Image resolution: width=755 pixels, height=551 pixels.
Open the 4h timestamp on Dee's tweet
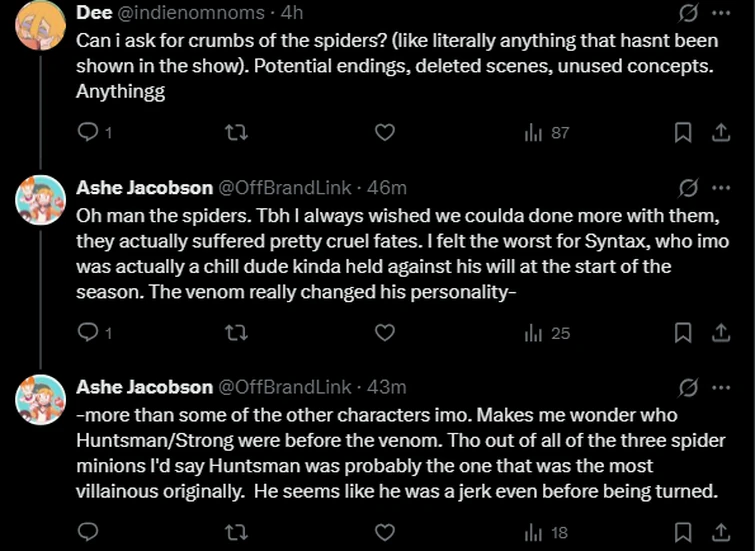click(x=292, y=14)
